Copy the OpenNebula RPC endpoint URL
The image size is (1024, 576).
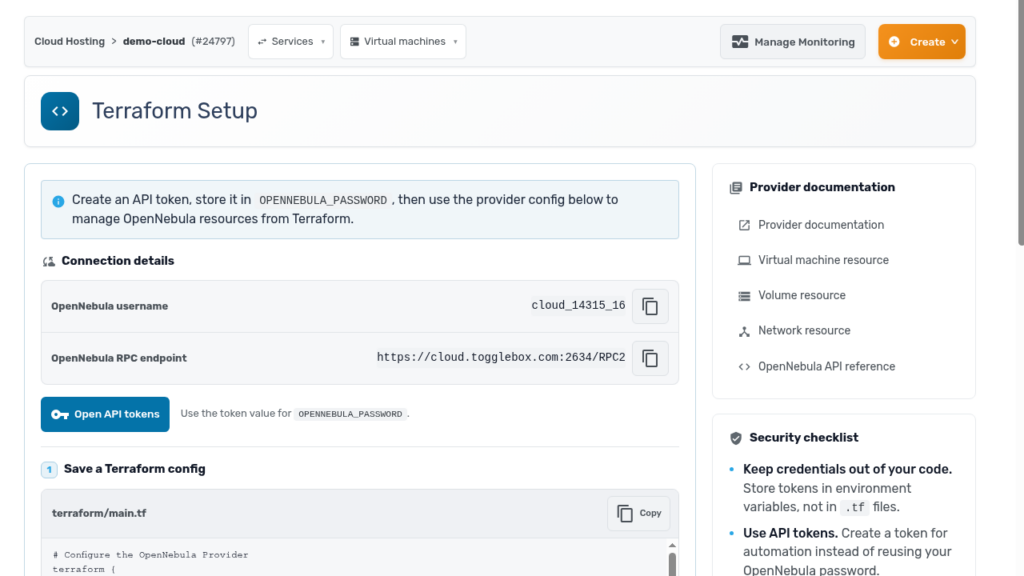(650, 358)
